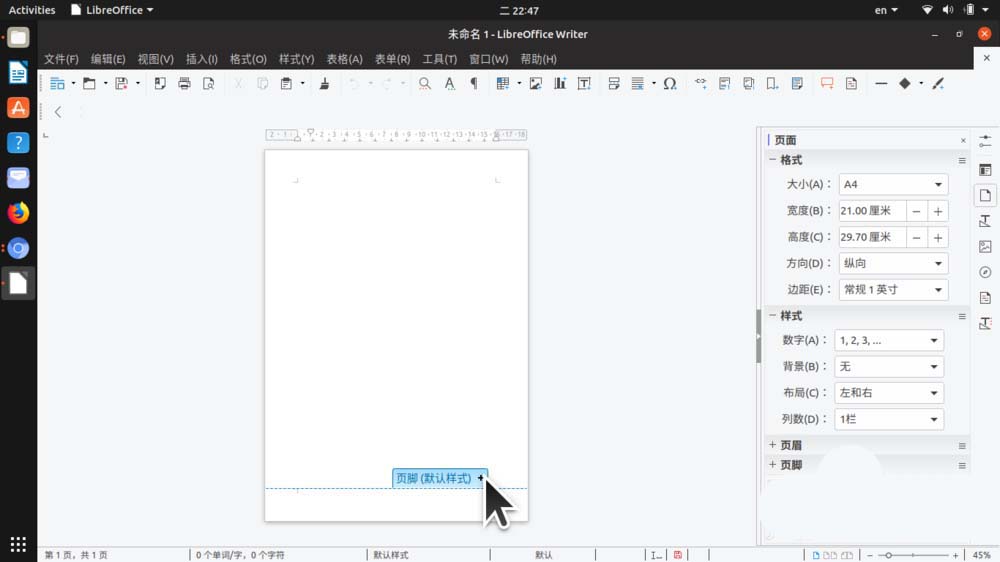Click the Print icon in the toolbar
This screenshot has height=562, width=1000.
click(184, 84)
